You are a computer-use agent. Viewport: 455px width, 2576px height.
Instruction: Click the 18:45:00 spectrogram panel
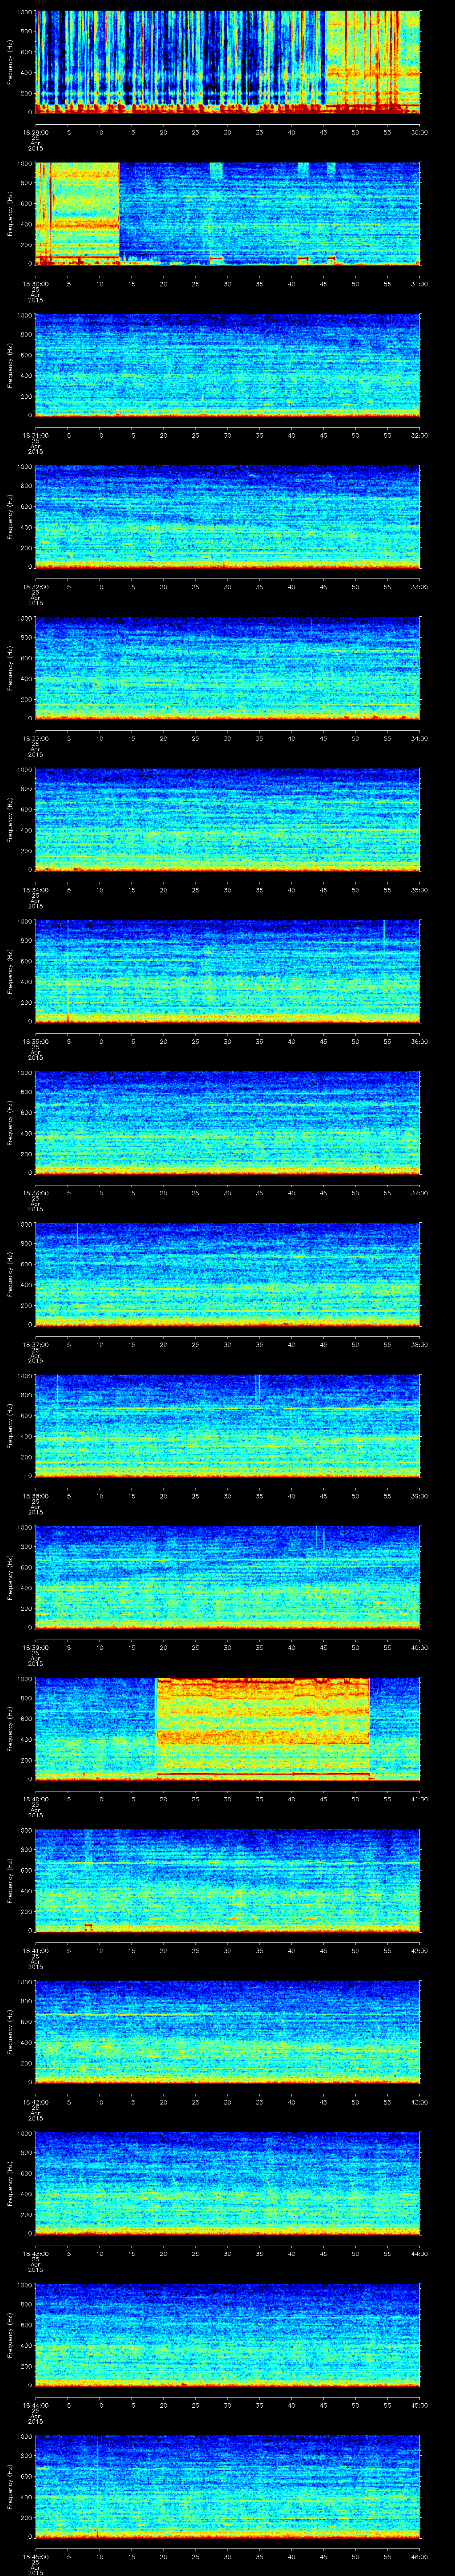228,2488
